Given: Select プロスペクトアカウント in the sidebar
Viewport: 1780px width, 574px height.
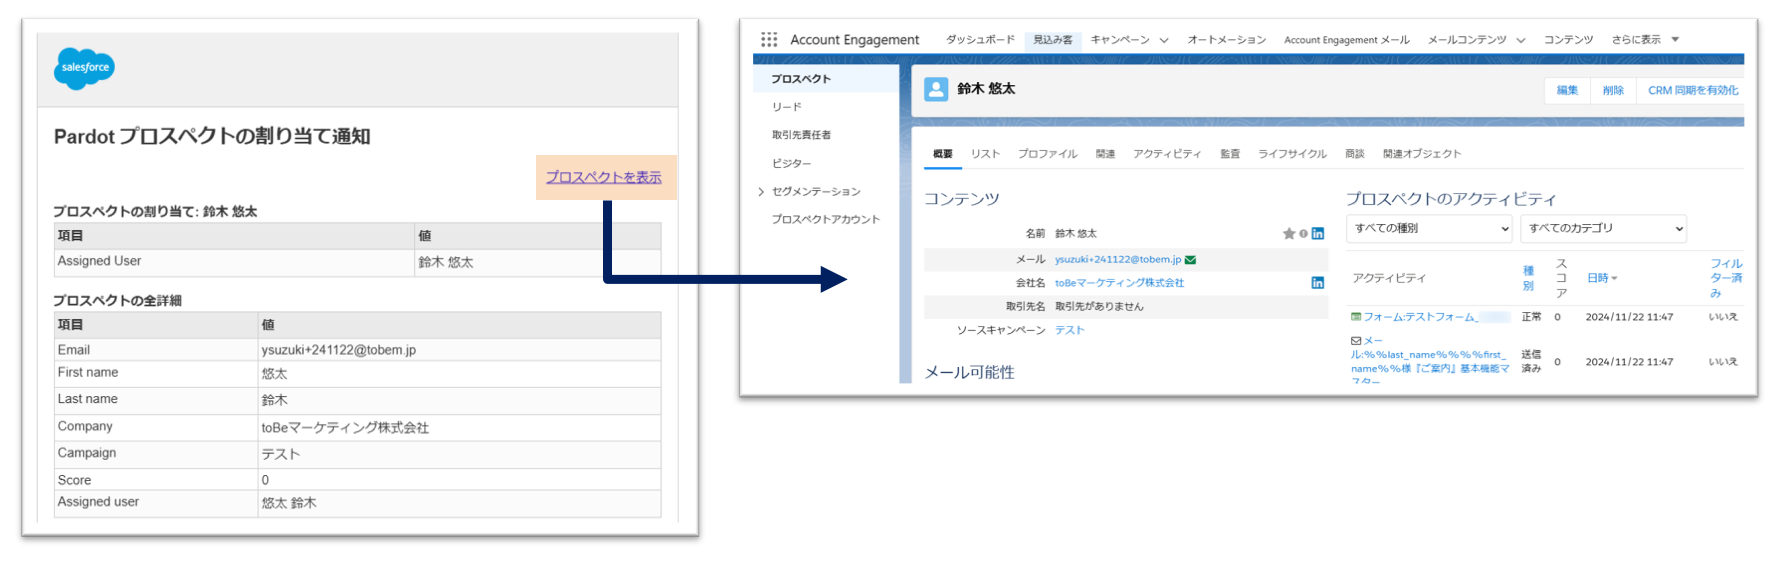Looking at the screenshot, I should click(x=826, y=219).
